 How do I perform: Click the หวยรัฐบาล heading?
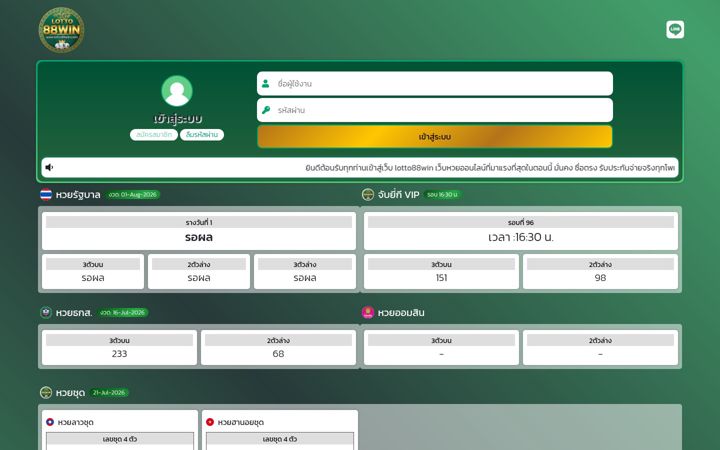pos(78,195)
